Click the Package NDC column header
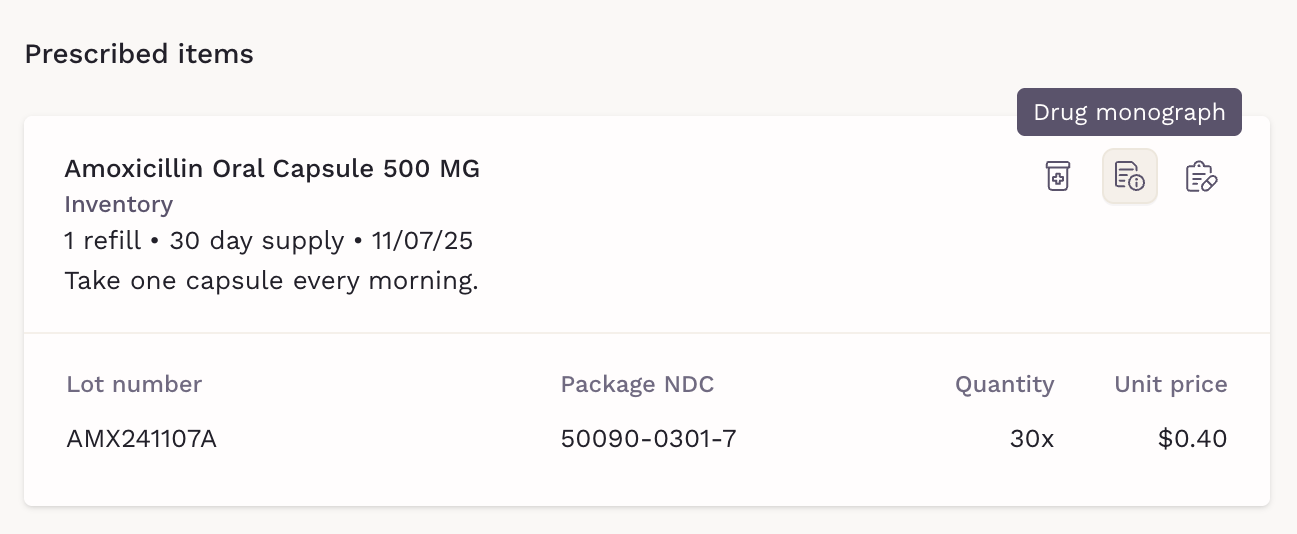 click(x=637, y=385)
